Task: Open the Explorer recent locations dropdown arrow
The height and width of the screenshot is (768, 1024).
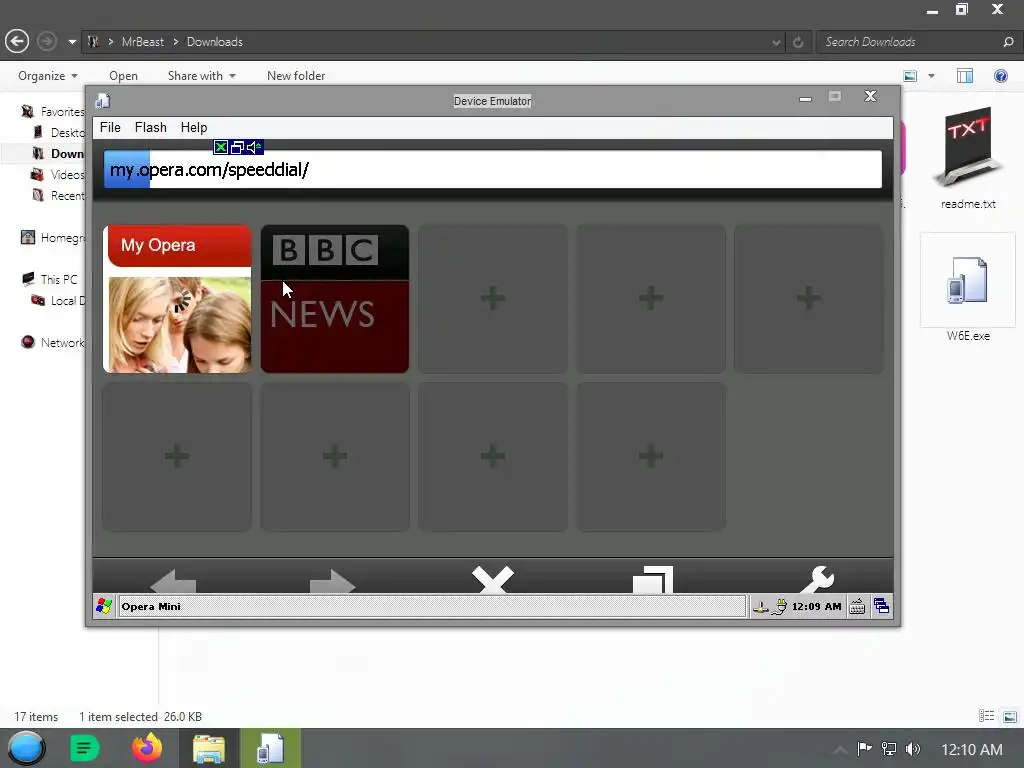Action: (72, 42)
